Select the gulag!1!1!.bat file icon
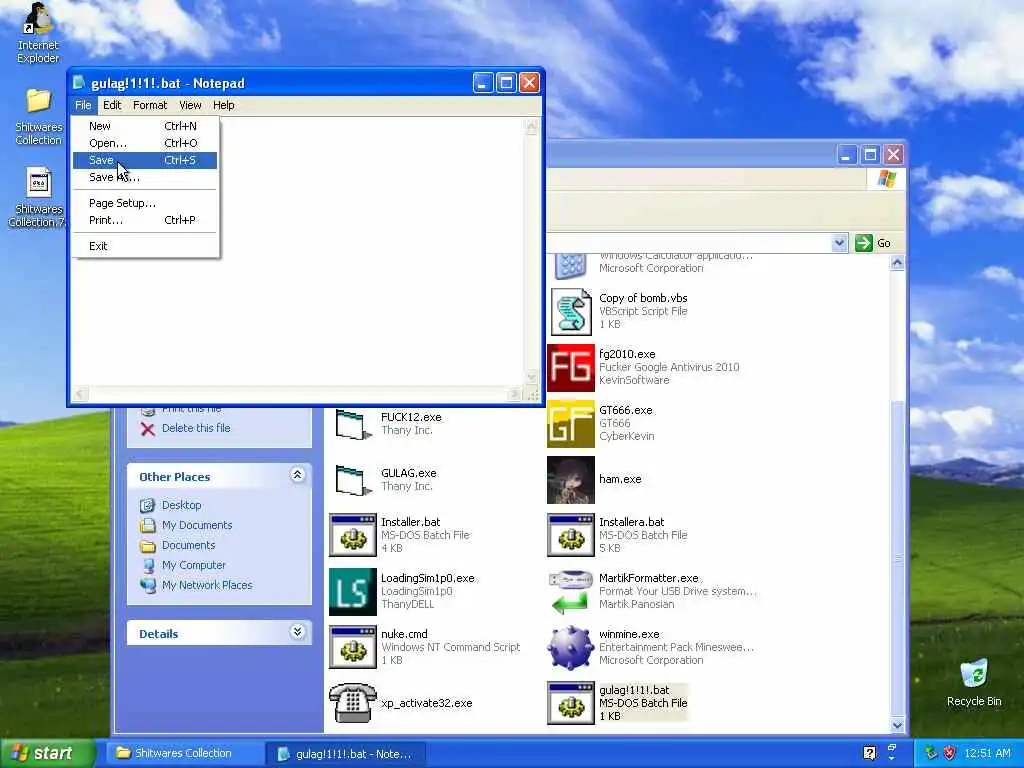The height and width of the screenshot is (768, 1024). 571,703
